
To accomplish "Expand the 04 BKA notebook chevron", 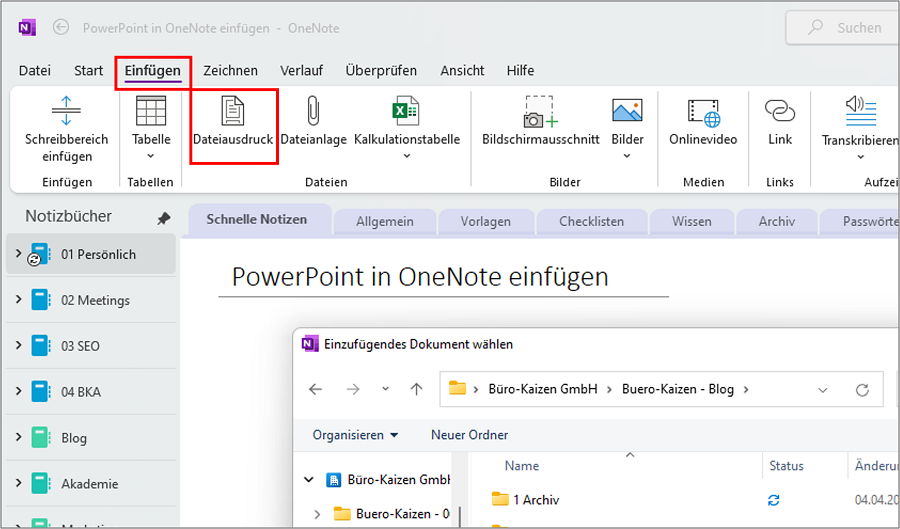I will (18, 391).
